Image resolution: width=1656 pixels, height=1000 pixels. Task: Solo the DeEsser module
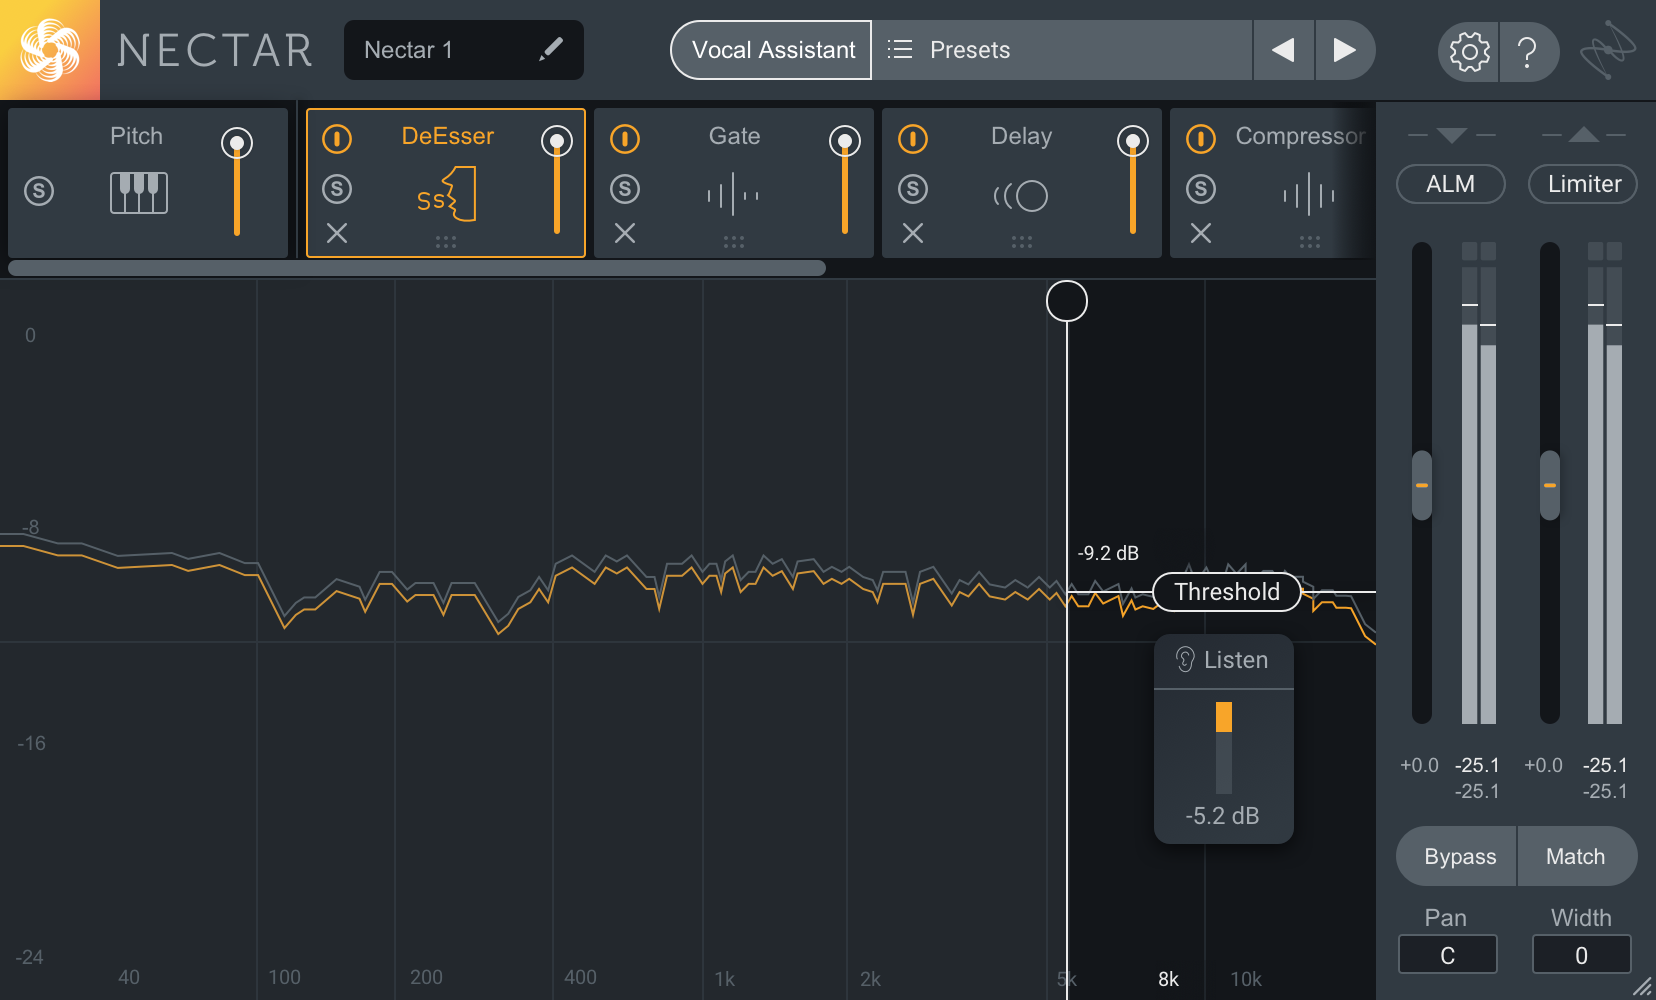[x=337, y=188]
